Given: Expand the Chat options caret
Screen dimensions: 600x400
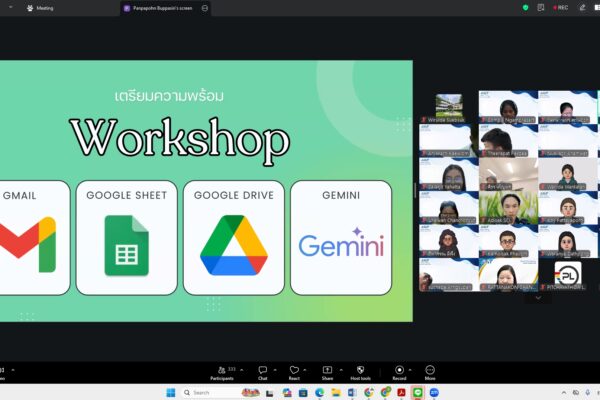Looking at the screenshot, I should click(x=275, y=370).
